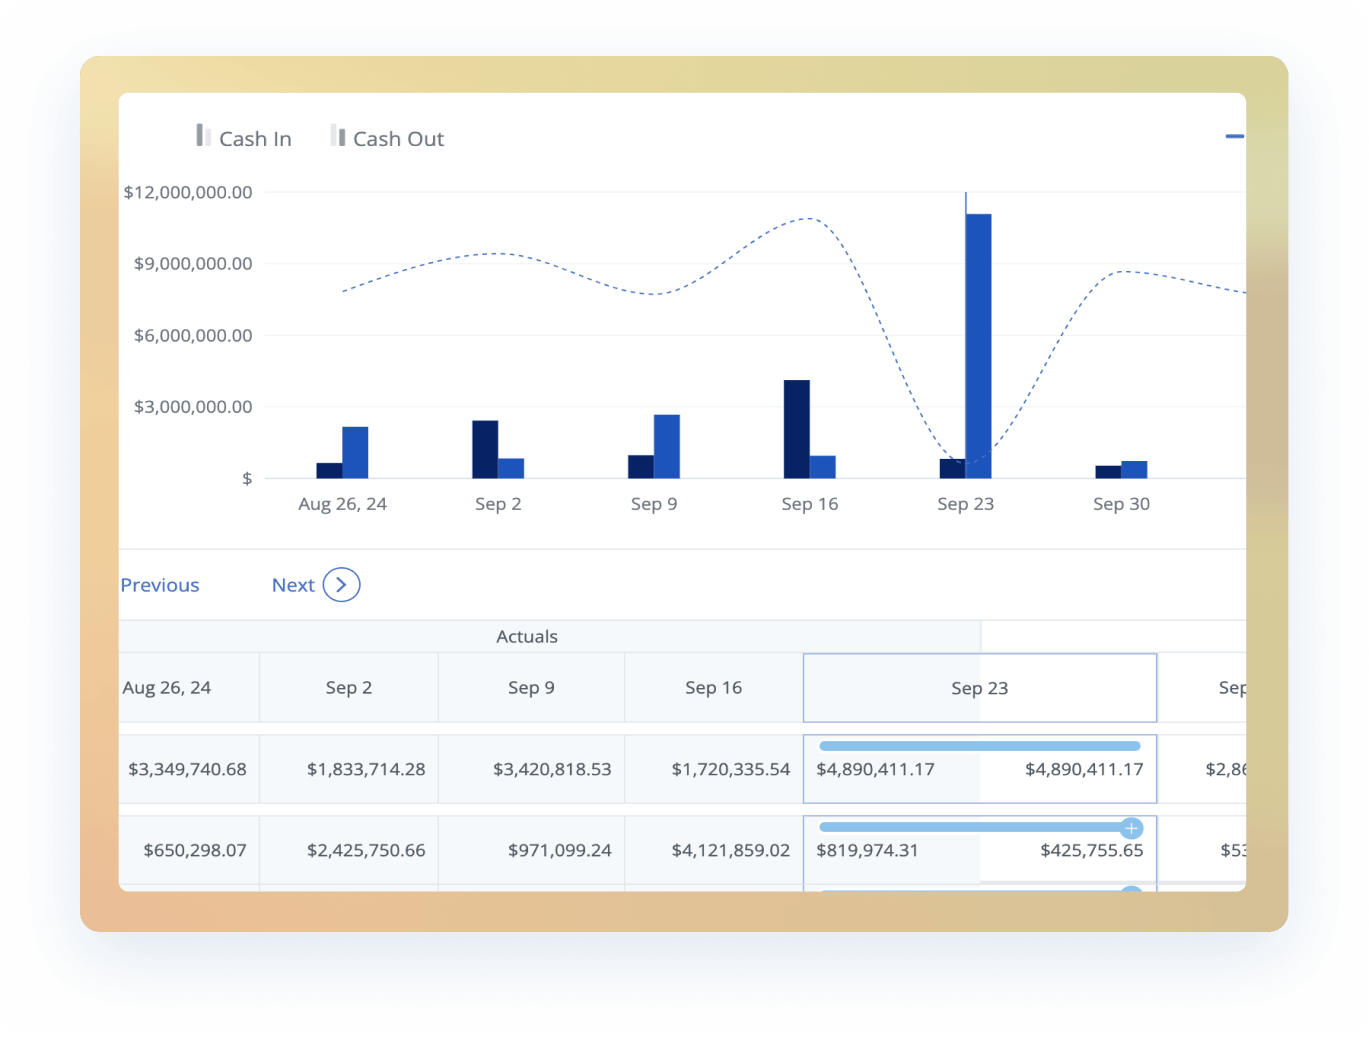Click the light blue bar at Sep 9
The width and height of the screenshot is (1369, 1037).
[x=667, y=446]
